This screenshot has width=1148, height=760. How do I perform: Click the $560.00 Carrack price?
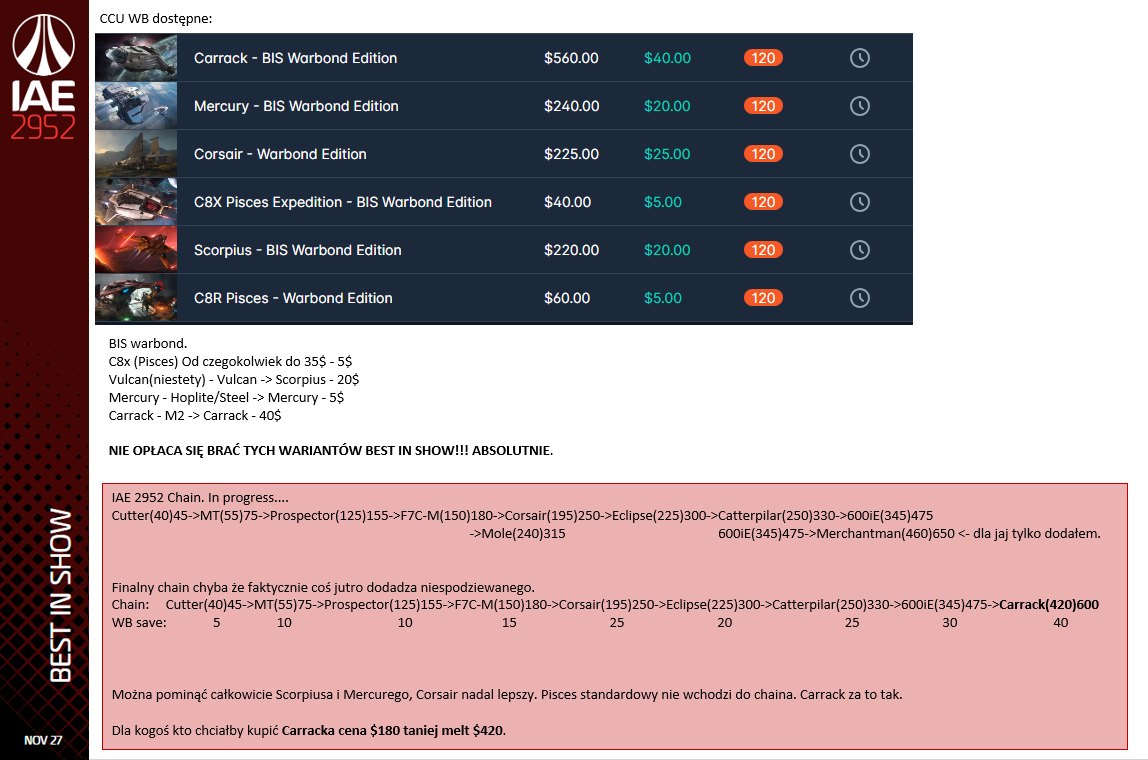pyautogui.click(x=571, y=58)
